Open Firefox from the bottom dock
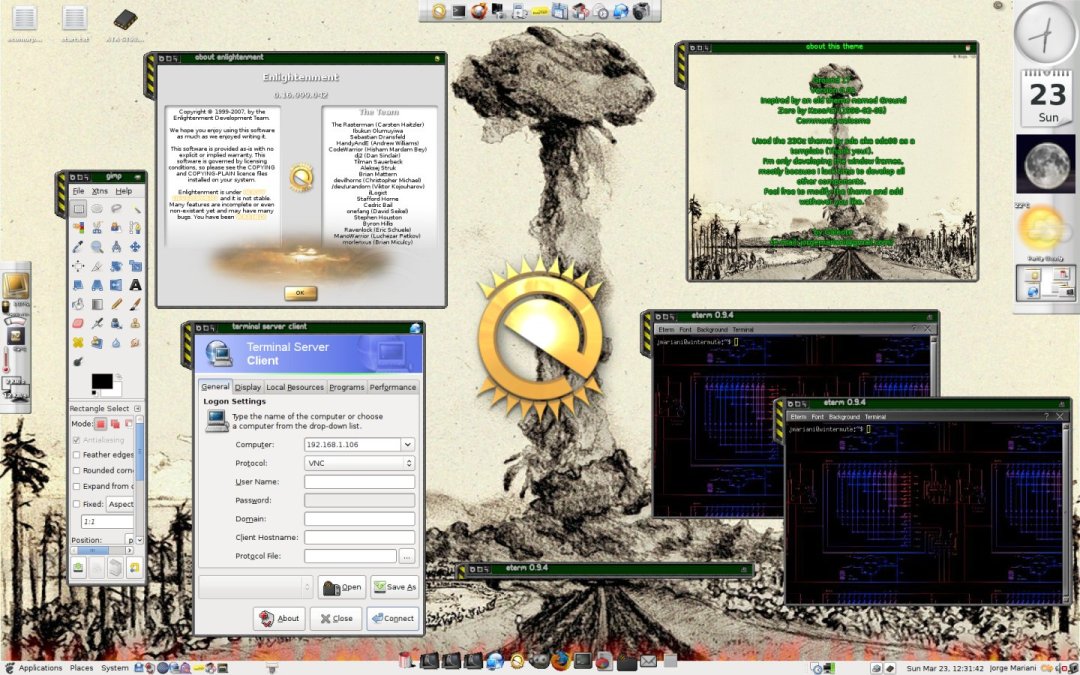This screenshot has height=675, width=1080. click(x=560, y=661)
